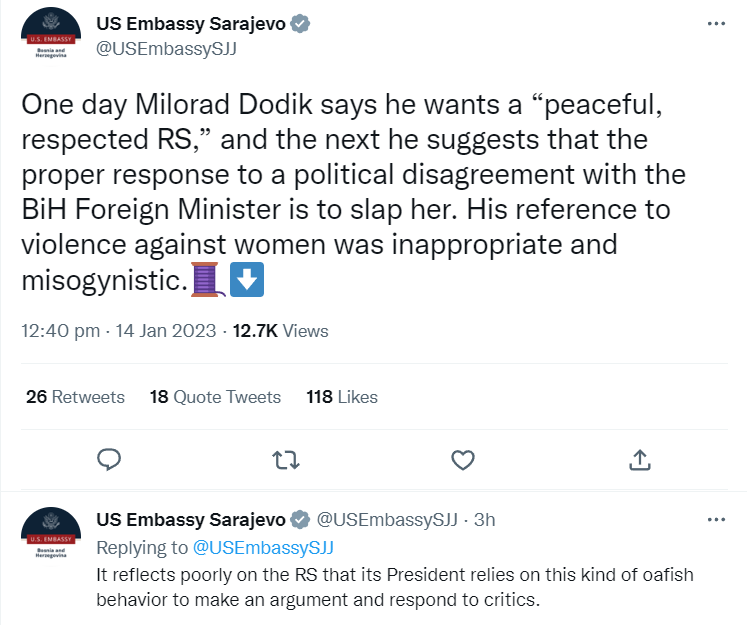Click the down-arrow emoji in the tweet
The width and height of the screenshot is (747, 625).
pos(247,280)
